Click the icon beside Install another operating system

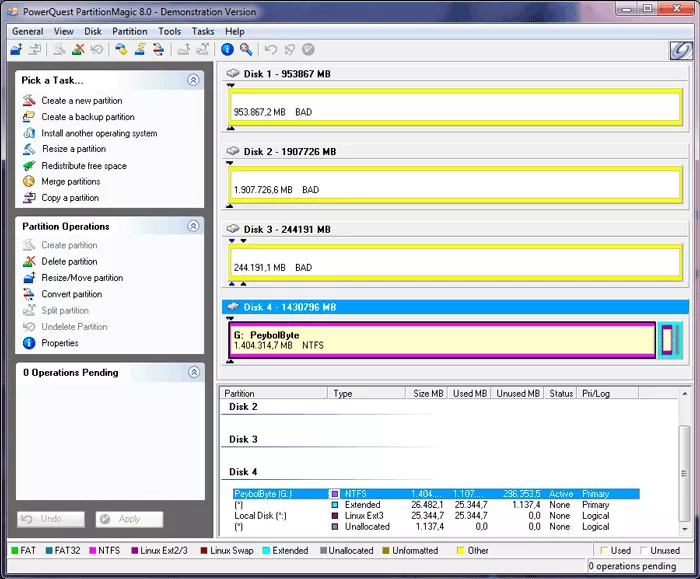(29, 133)
